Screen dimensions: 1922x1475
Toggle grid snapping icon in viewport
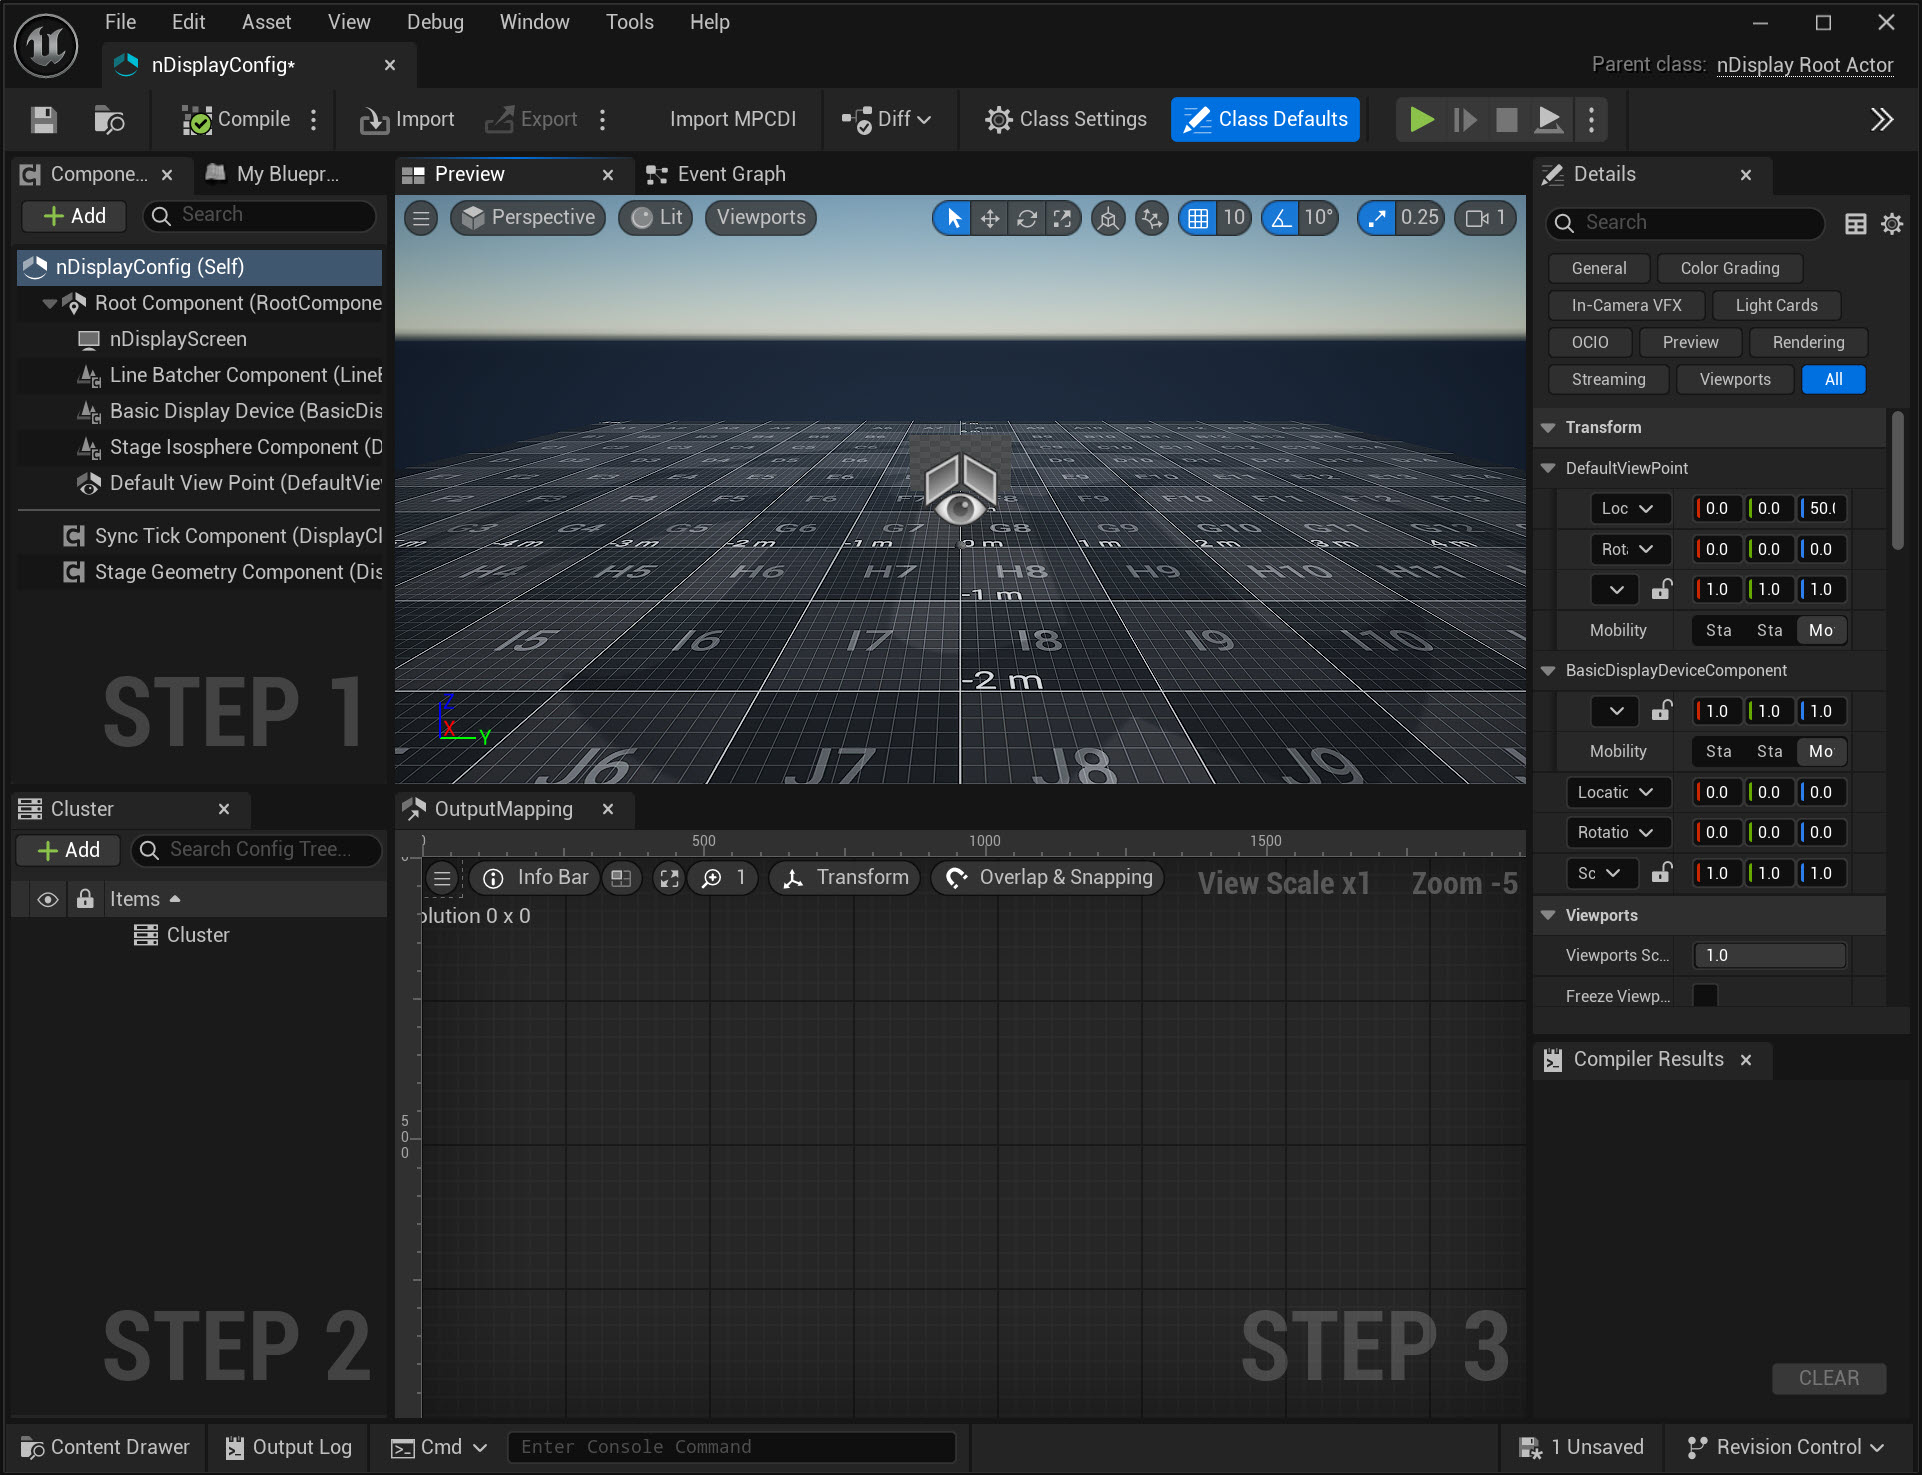click(1197, 218)
